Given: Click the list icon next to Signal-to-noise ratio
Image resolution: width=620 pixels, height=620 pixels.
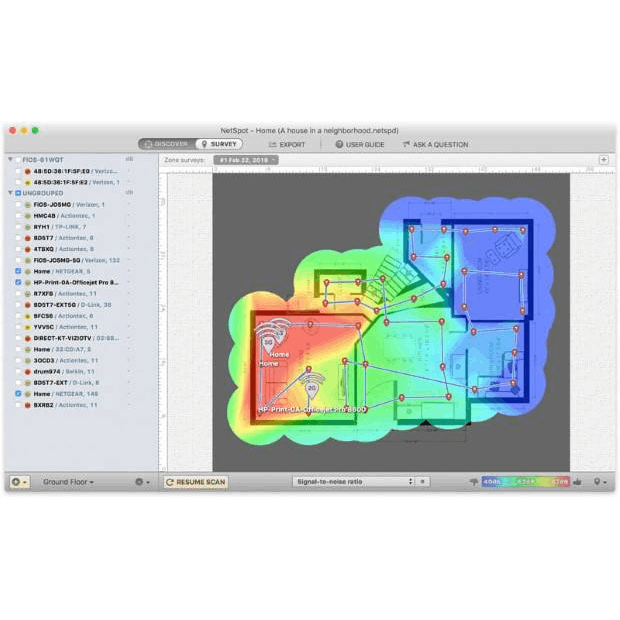Looking at the screenshot, I should click(423, 482).
